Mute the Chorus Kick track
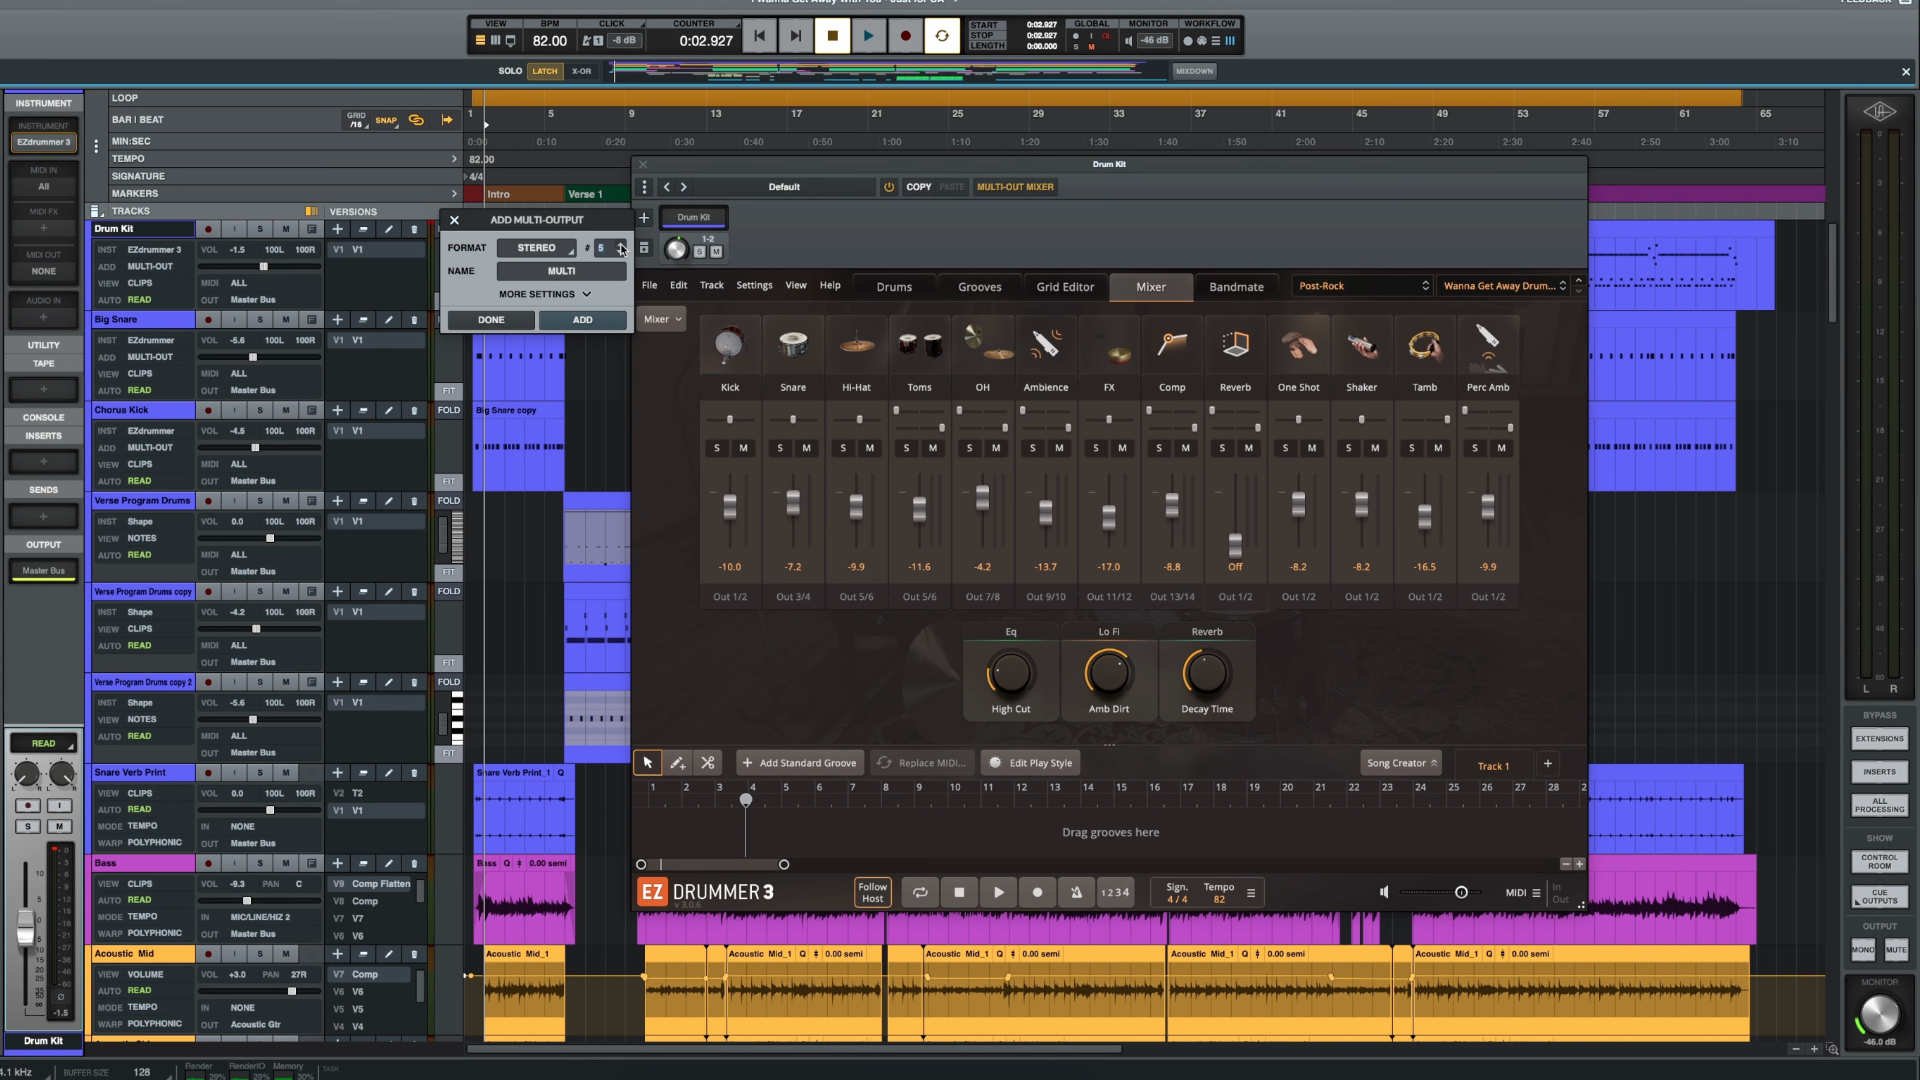Screen dimensions: 1920x1080 pyautogui.click(x=286, y=410)
